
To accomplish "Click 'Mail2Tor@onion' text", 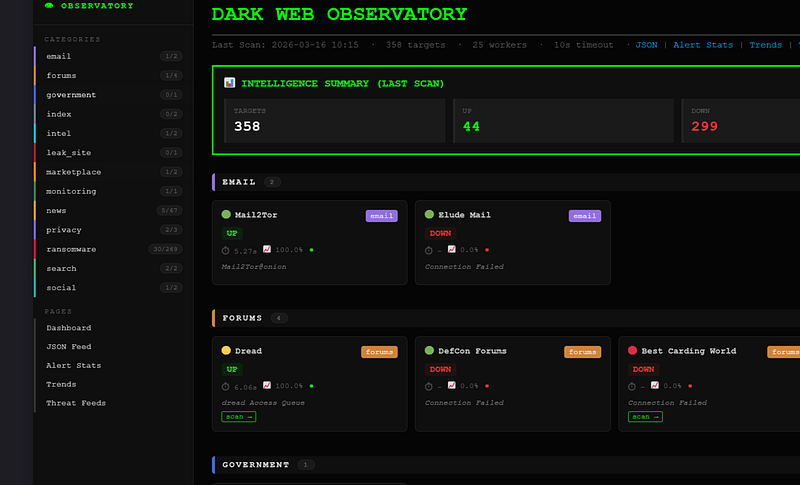I will coord(254,267).
